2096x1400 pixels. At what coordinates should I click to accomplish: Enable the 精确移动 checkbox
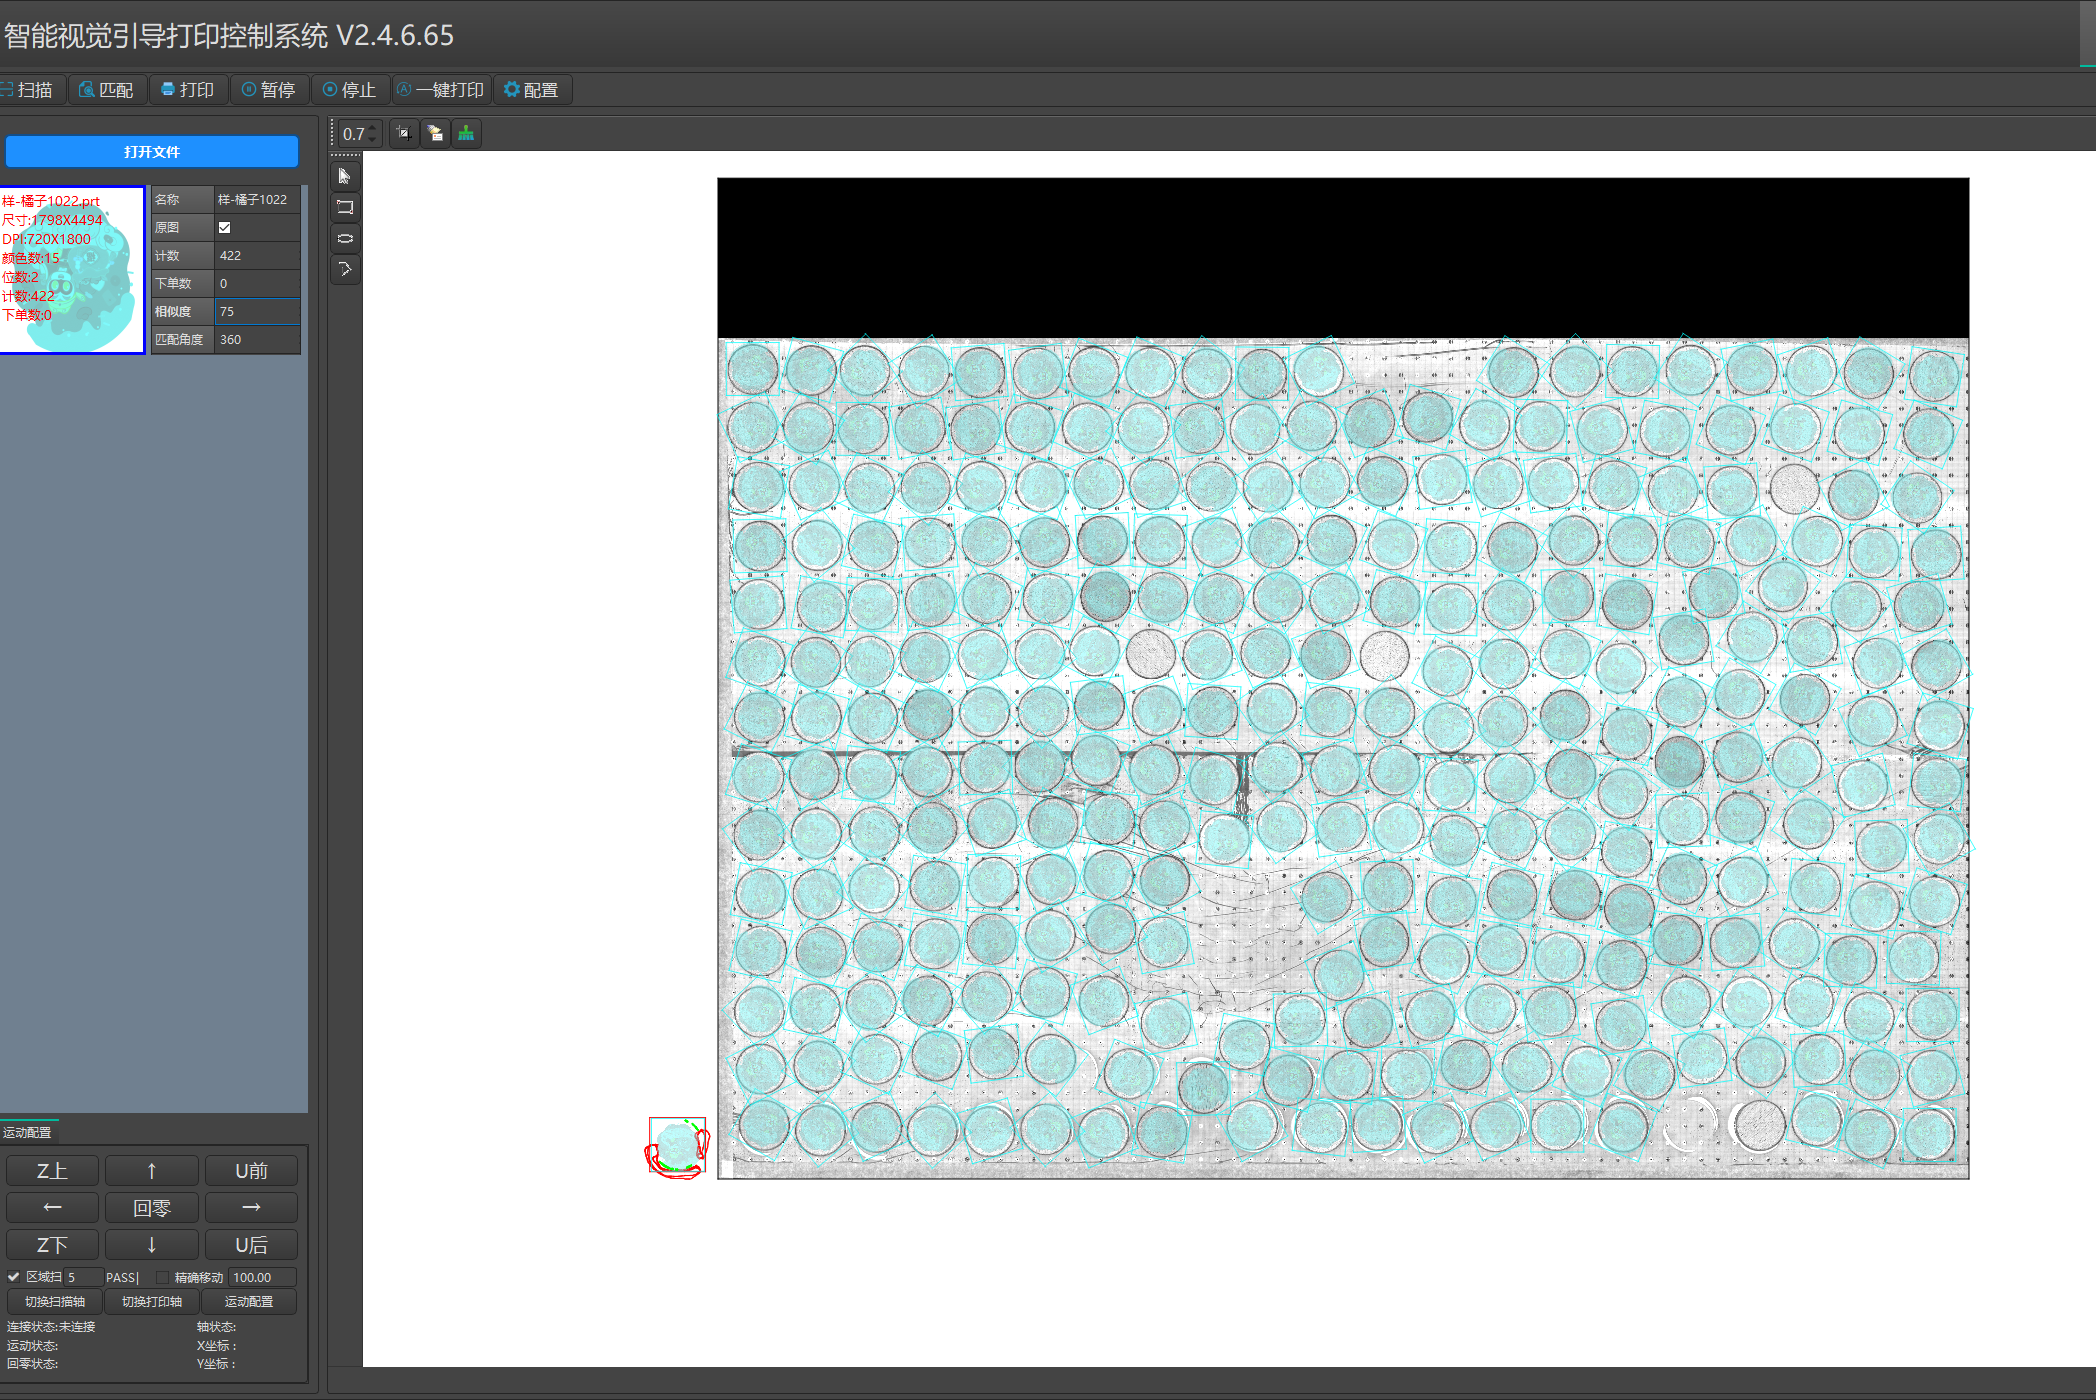coord(161,1277)
